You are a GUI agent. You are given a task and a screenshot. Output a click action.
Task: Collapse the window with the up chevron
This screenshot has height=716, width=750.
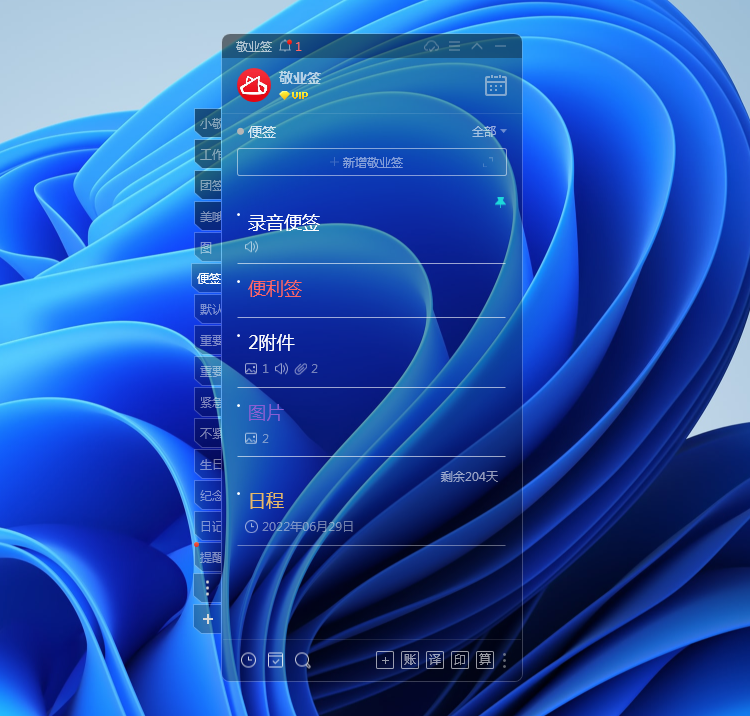(477, 46)
